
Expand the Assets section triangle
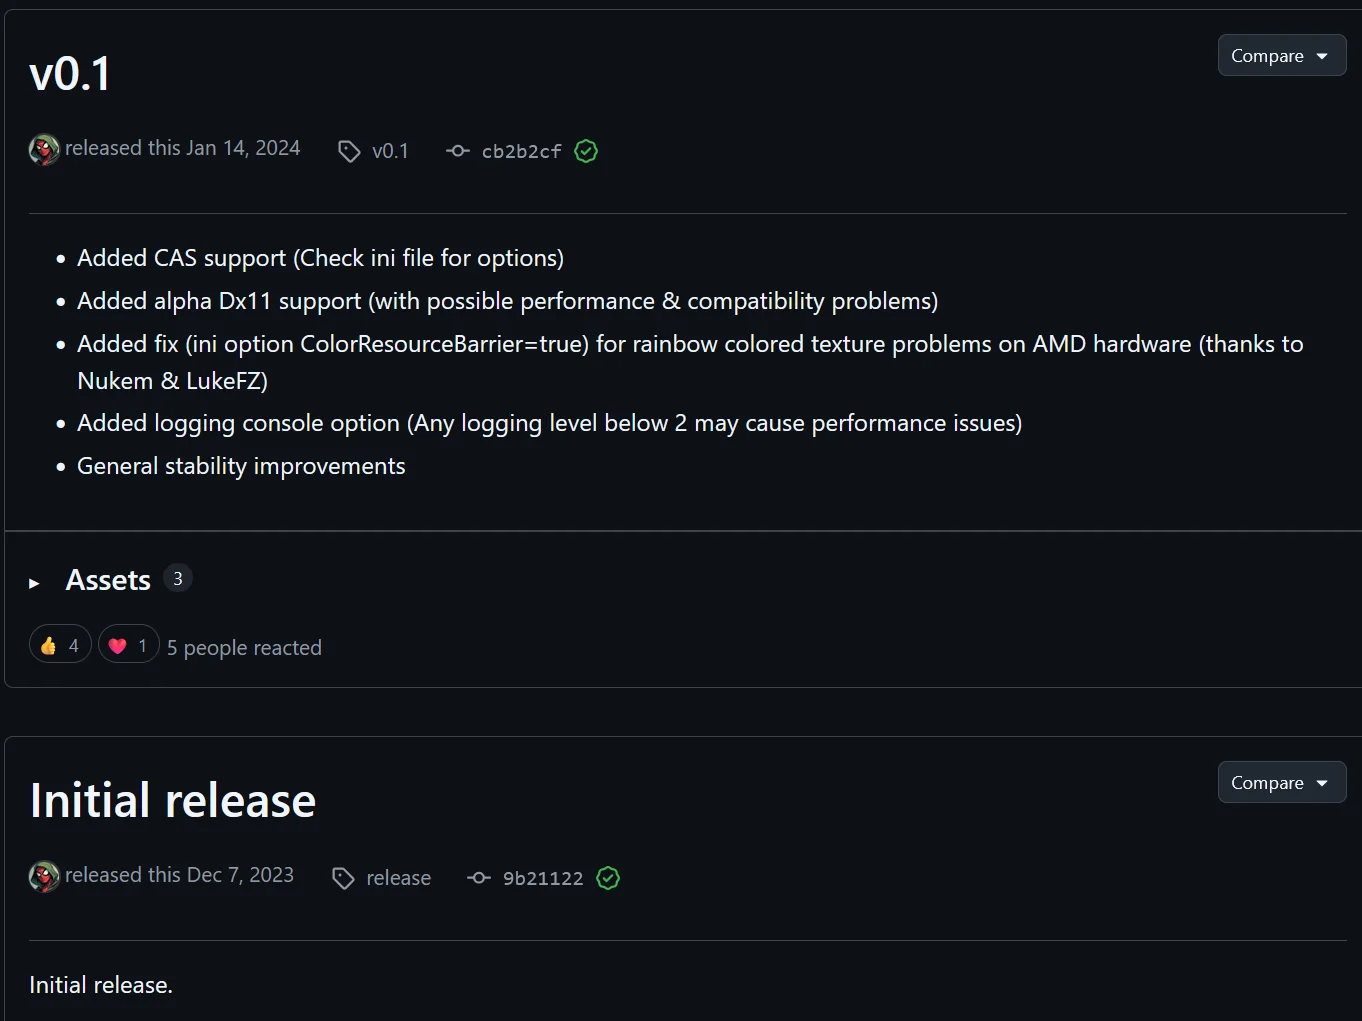pyautogui.click(x=34, y=582)
